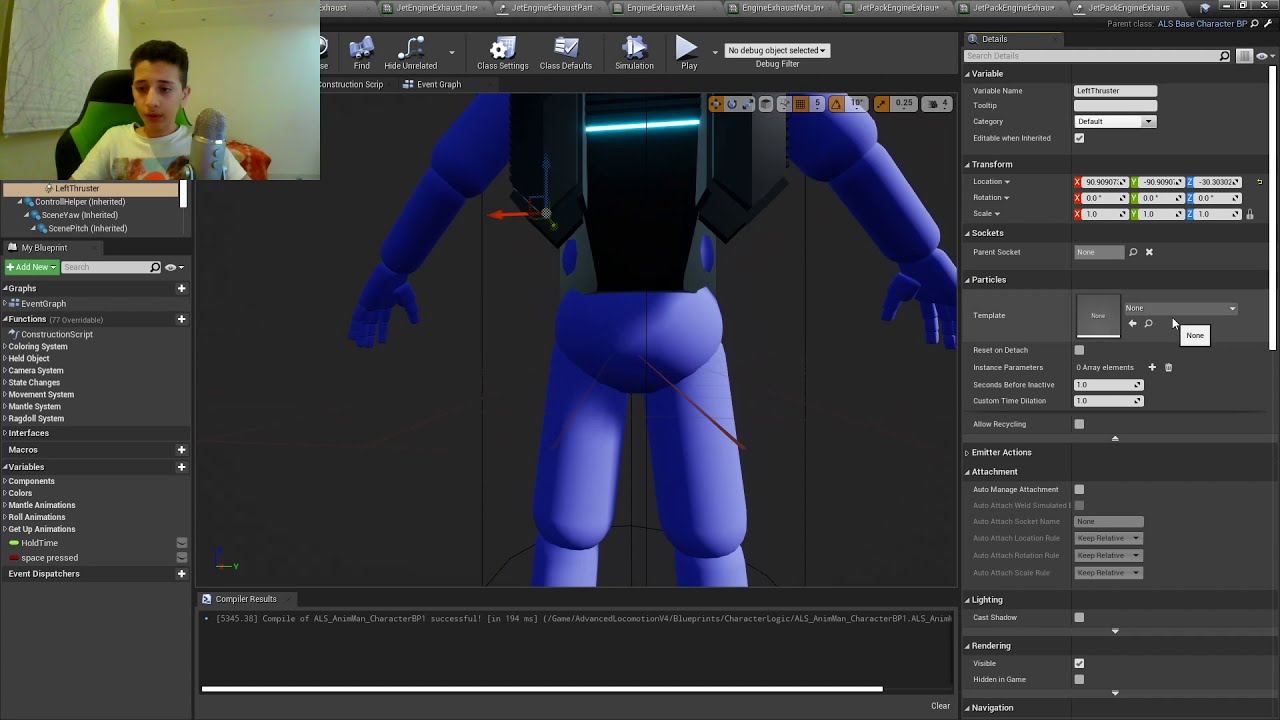Image resolution: width=1280 pixels, height=720 pixels.
Task: Add a new graph with plus icon
Action: coord(181,288)
